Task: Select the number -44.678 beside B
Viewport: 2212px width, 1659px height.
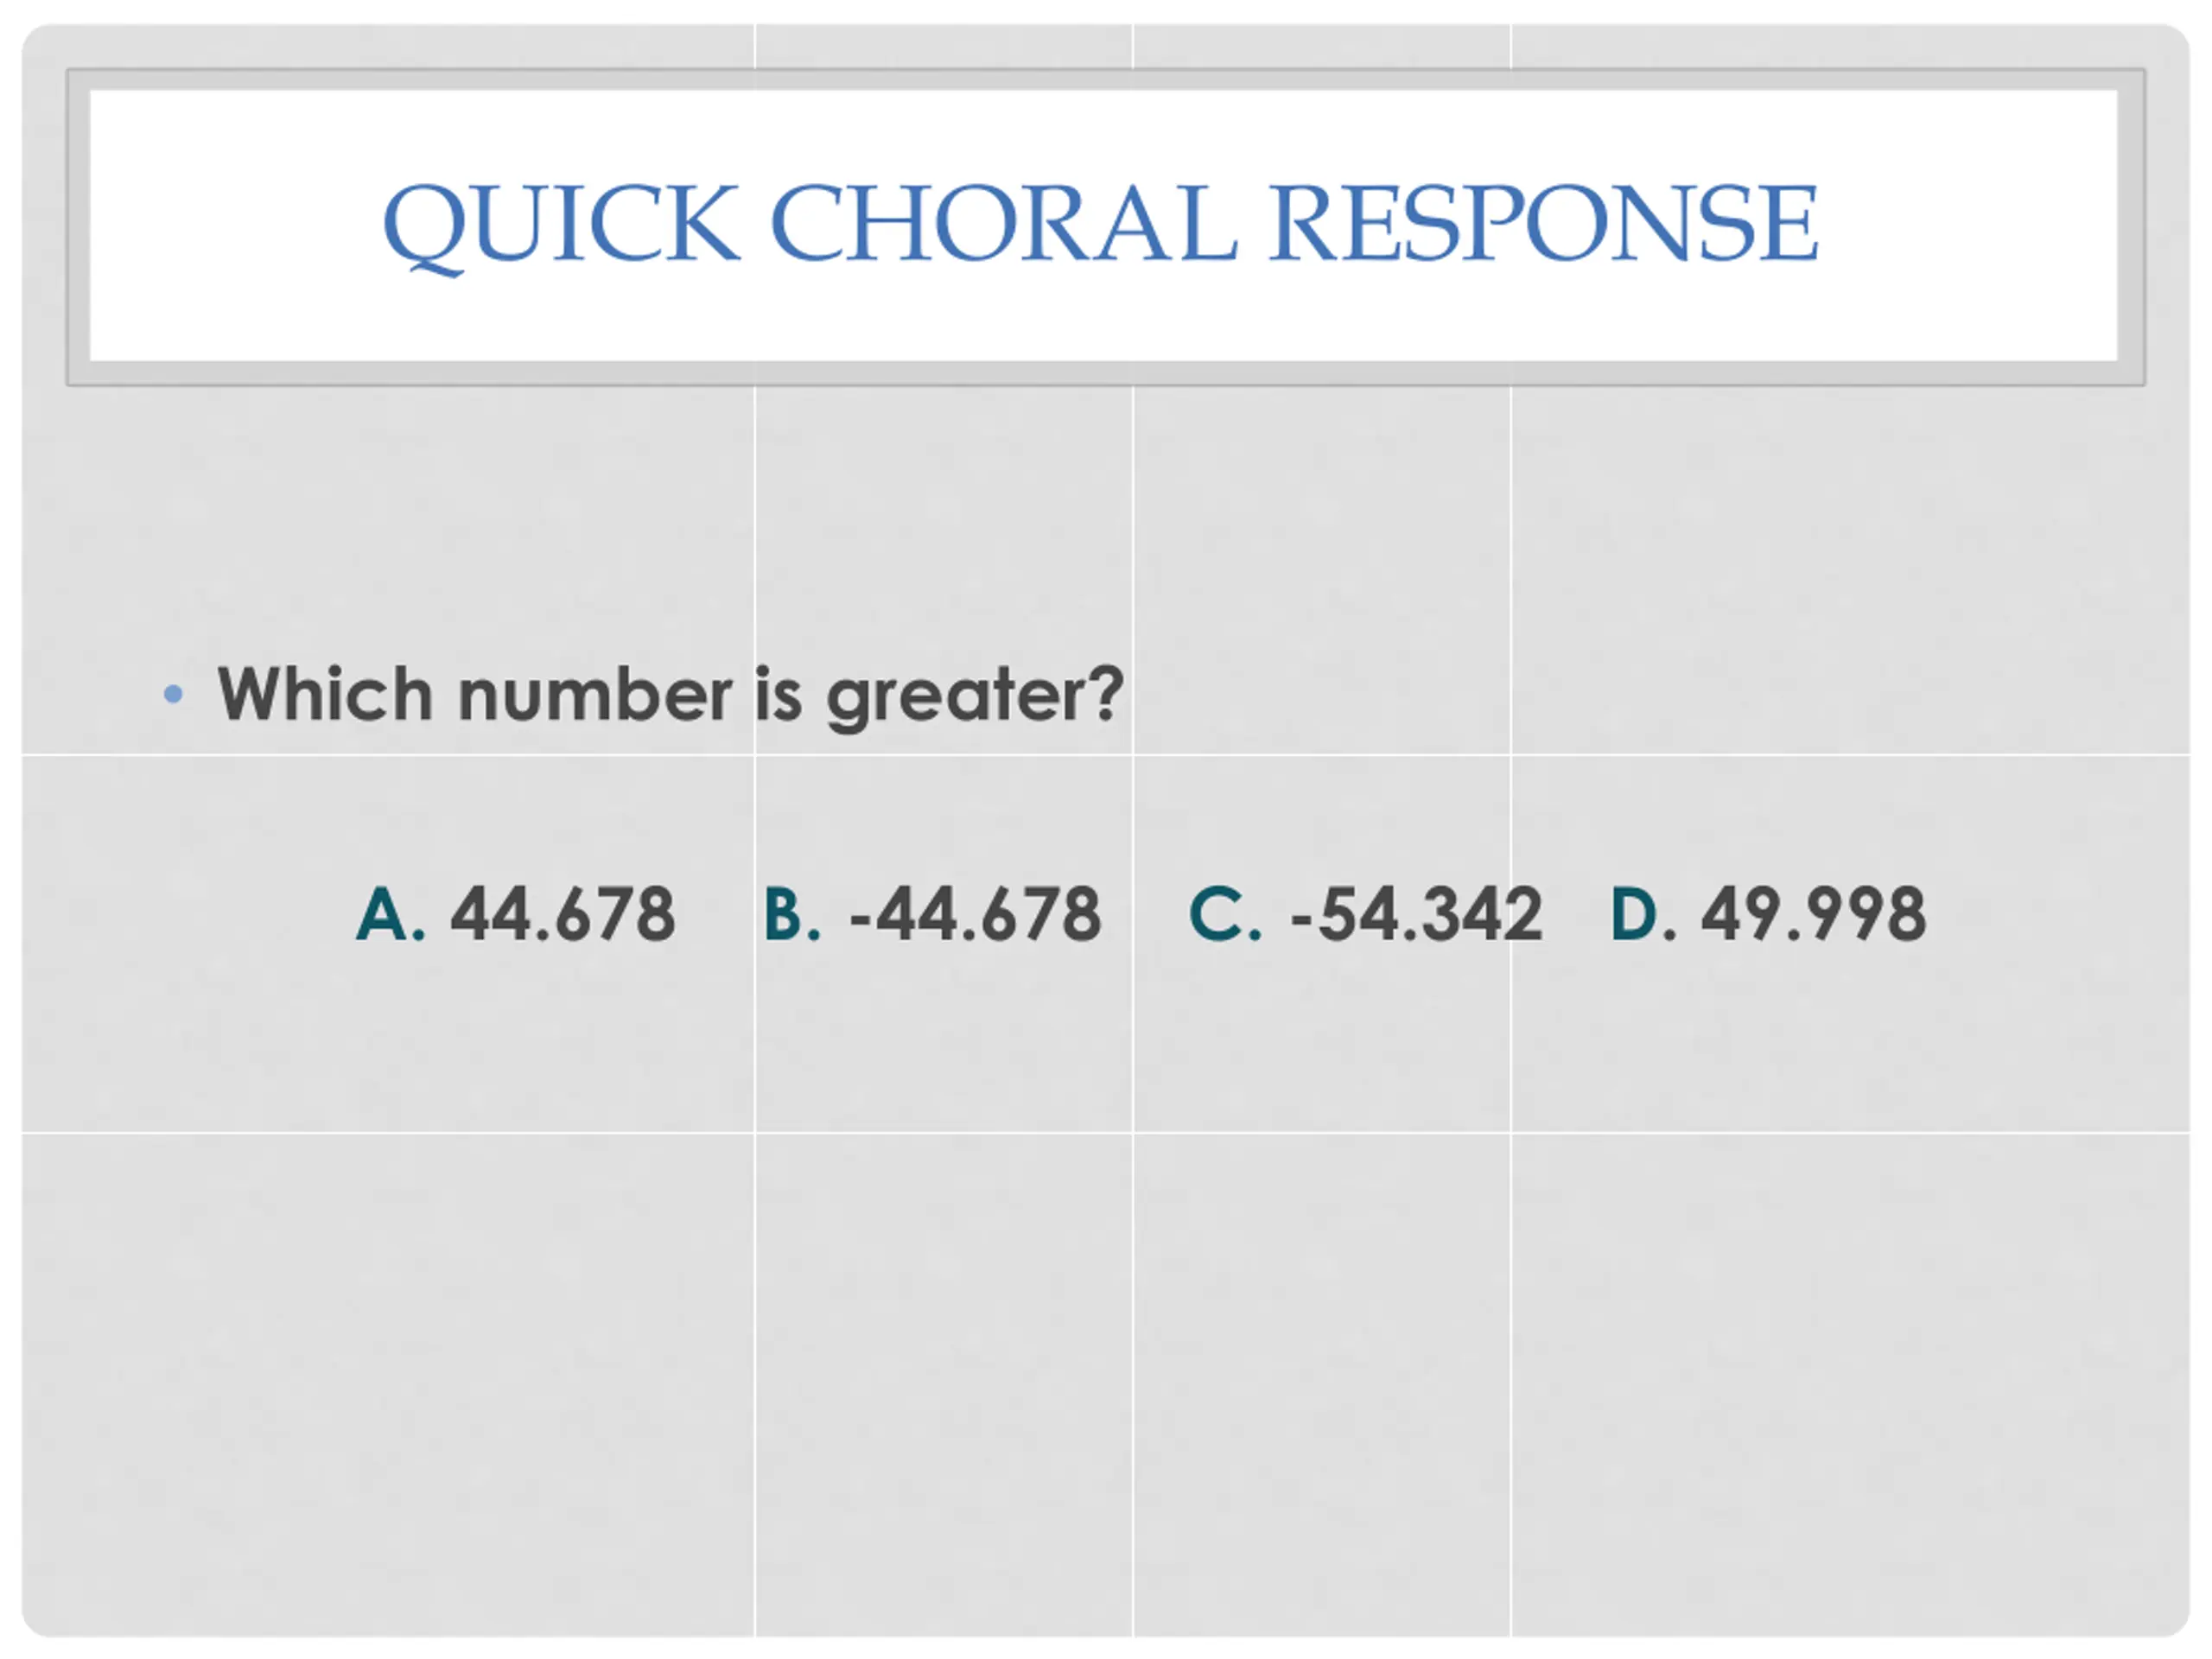Action: click(x=975, y=914)
